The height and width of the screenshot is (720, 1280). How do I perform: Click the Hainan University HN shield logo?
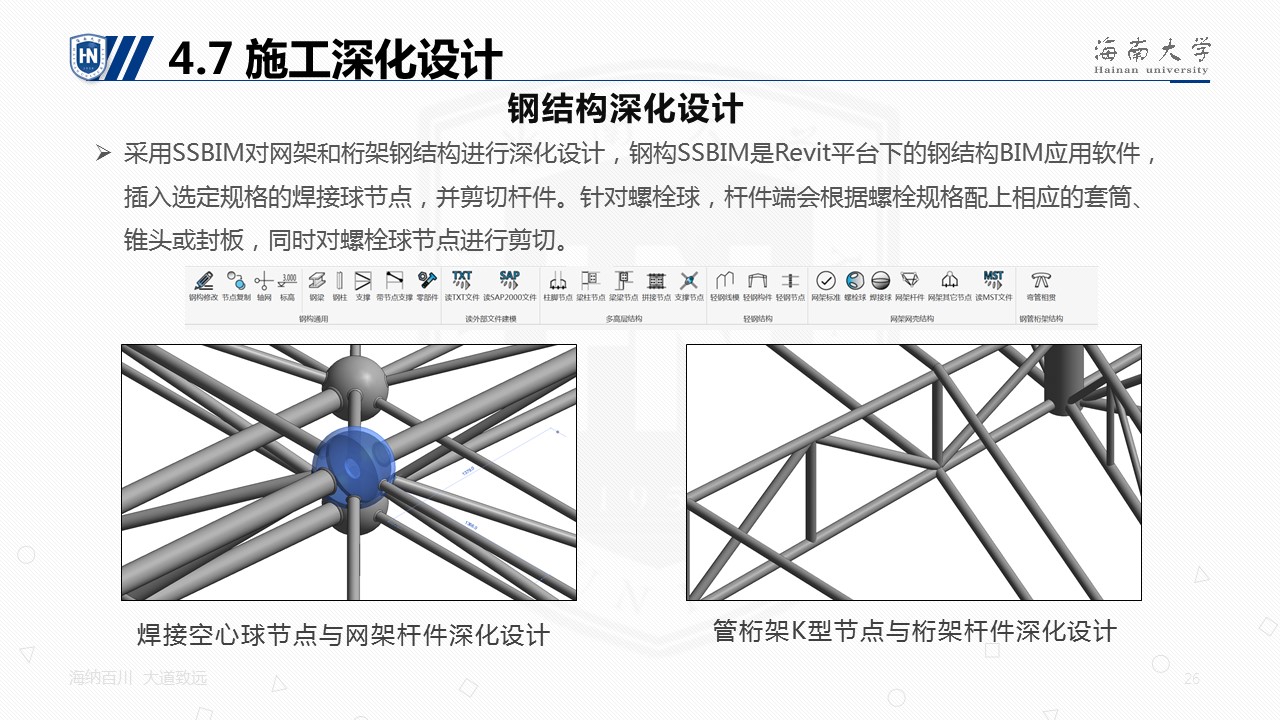(88, 59)
